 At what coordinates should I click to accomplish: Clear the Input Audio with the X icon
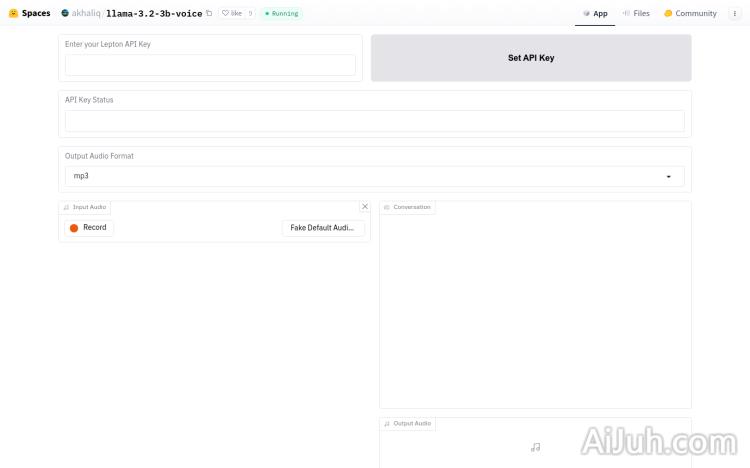tap(364, 207)
